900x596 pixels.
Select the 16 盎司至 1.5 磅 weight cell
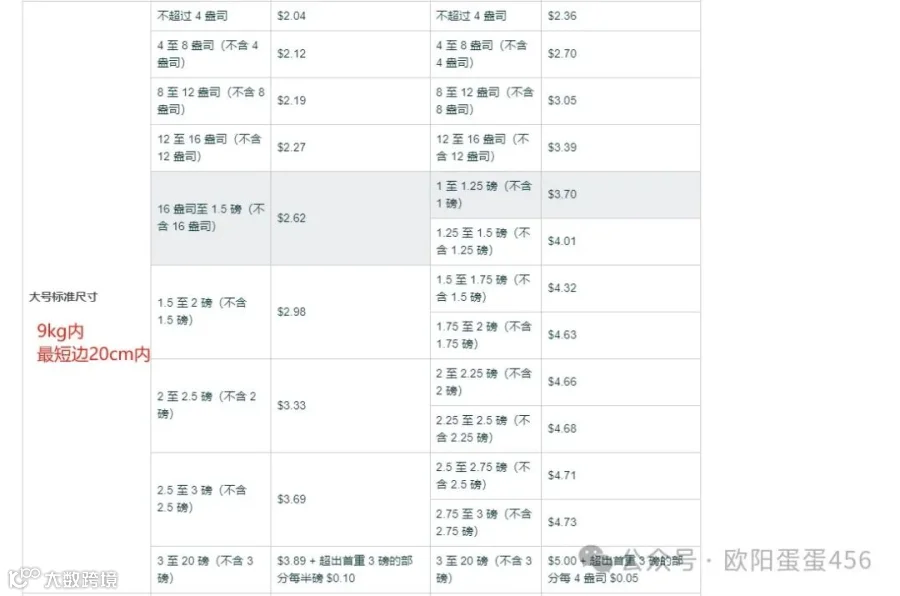(211, 218)
